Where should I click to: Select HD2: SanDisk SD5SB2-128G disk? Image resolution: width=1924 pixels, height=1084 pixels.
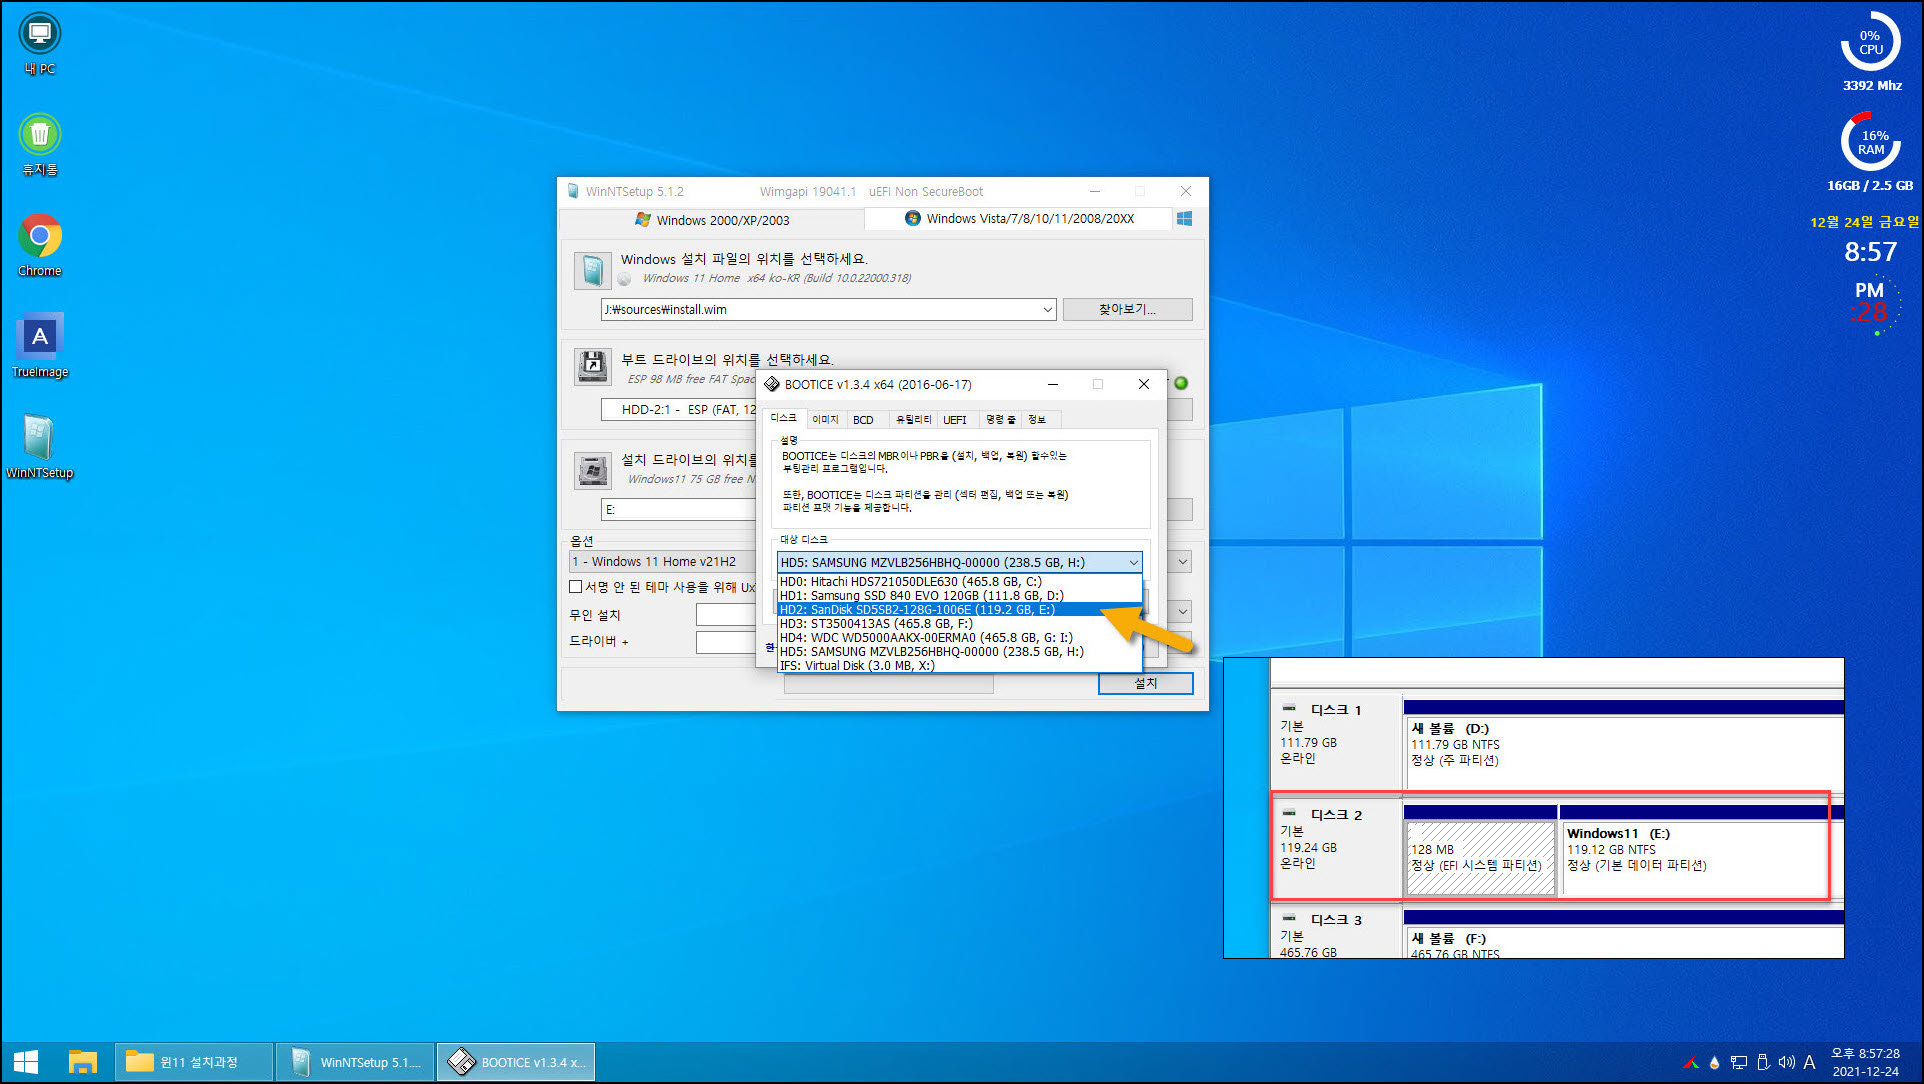(959, 609)
